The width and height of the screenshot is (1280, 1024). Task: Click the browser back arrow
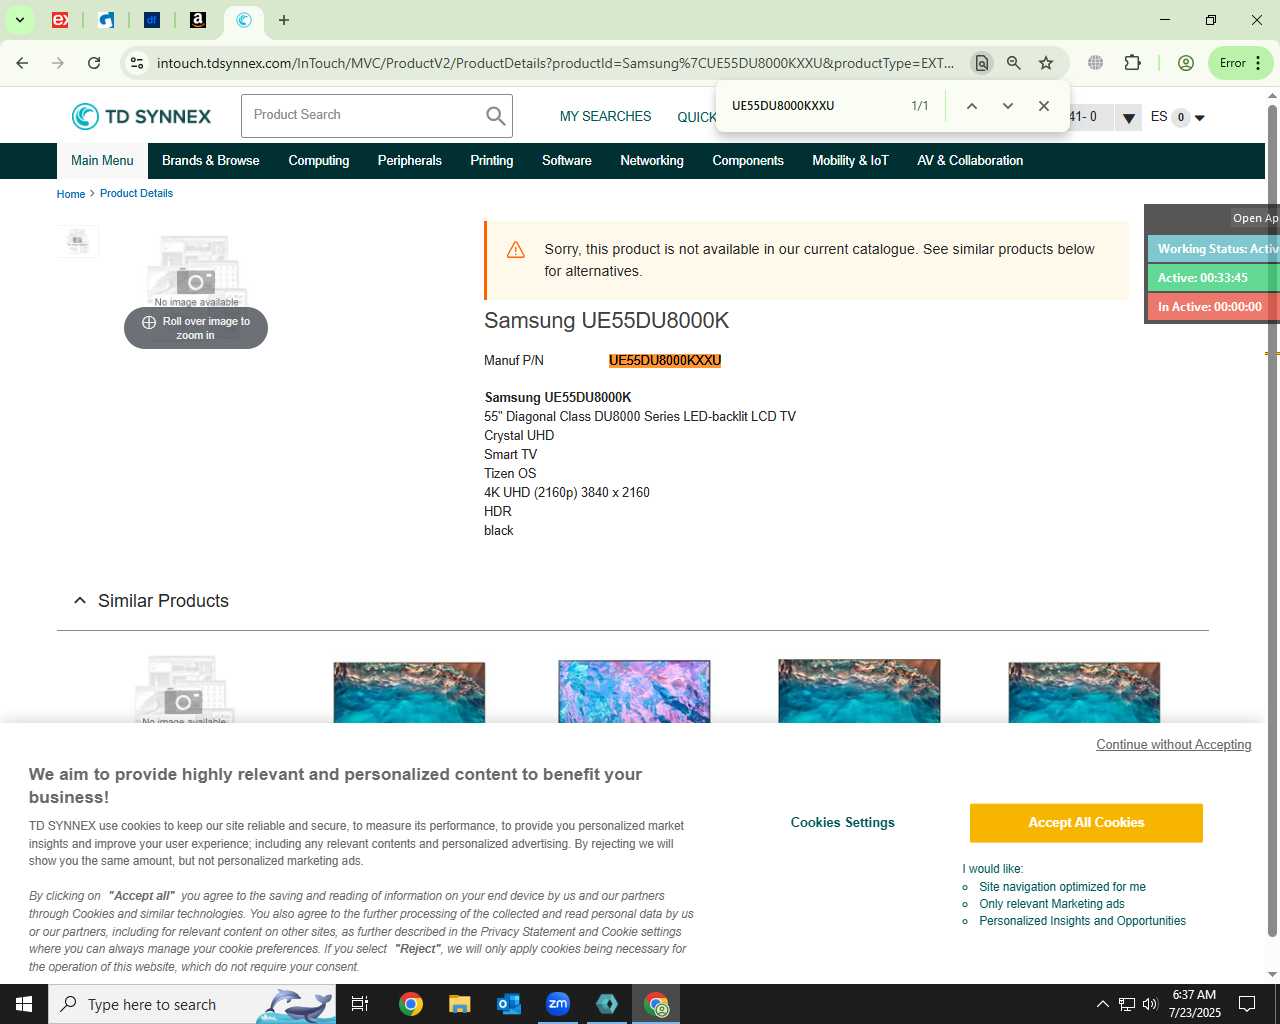tap(22, 63)
